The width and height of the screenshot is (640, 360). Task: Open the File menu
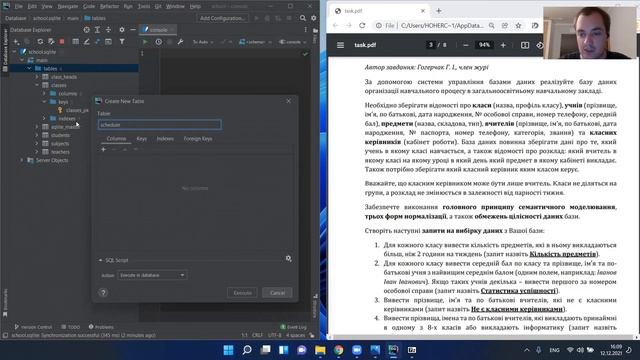[19, 6]
